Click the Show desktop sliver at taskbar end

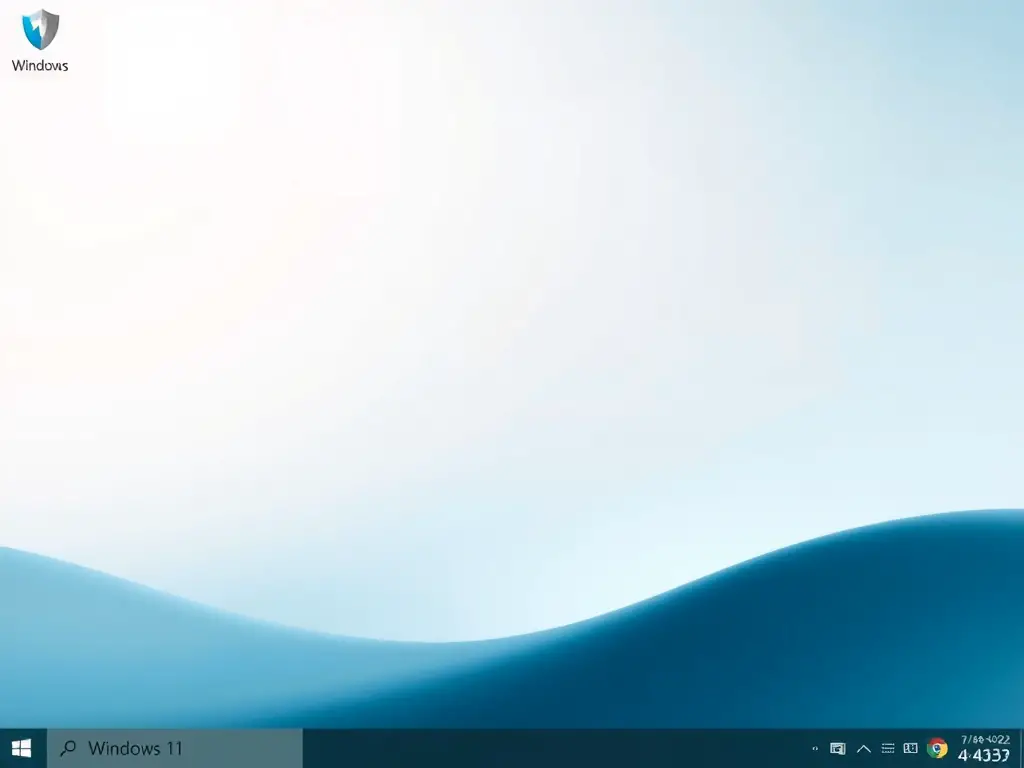(1020, 748)
